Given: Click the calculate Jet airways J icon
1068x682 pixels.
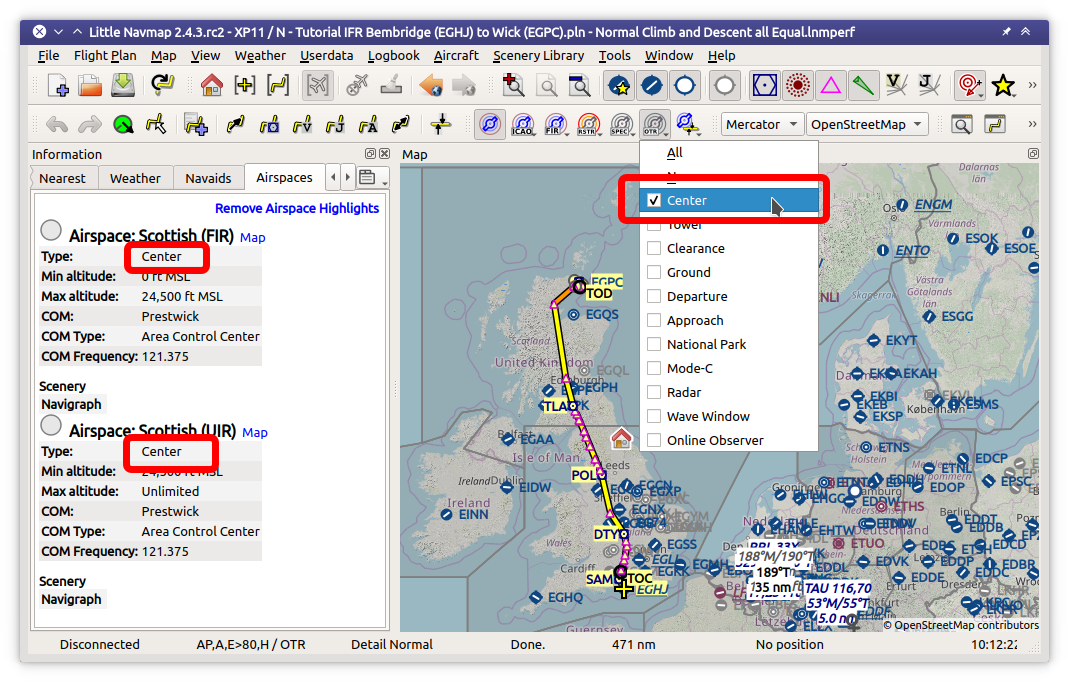Looking at the screenshot, I should click(335, 125).
